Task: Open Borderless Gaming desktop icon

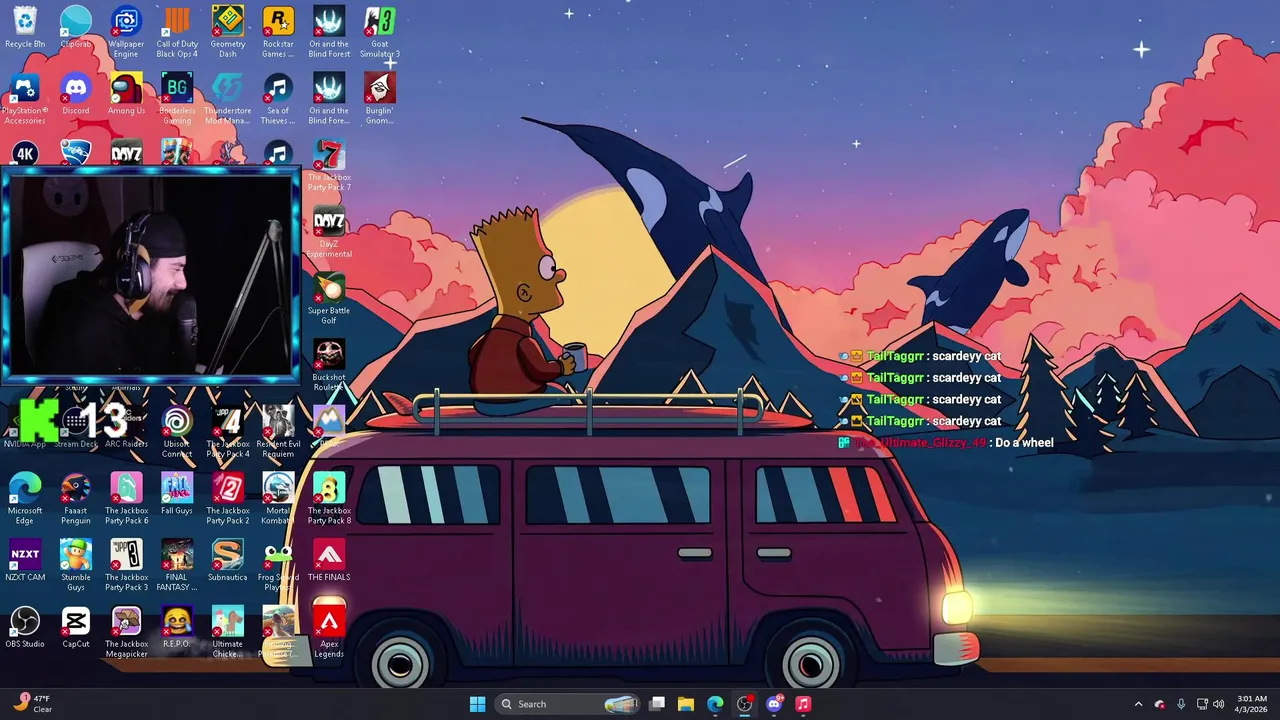Action: click(x=177, y=99)
